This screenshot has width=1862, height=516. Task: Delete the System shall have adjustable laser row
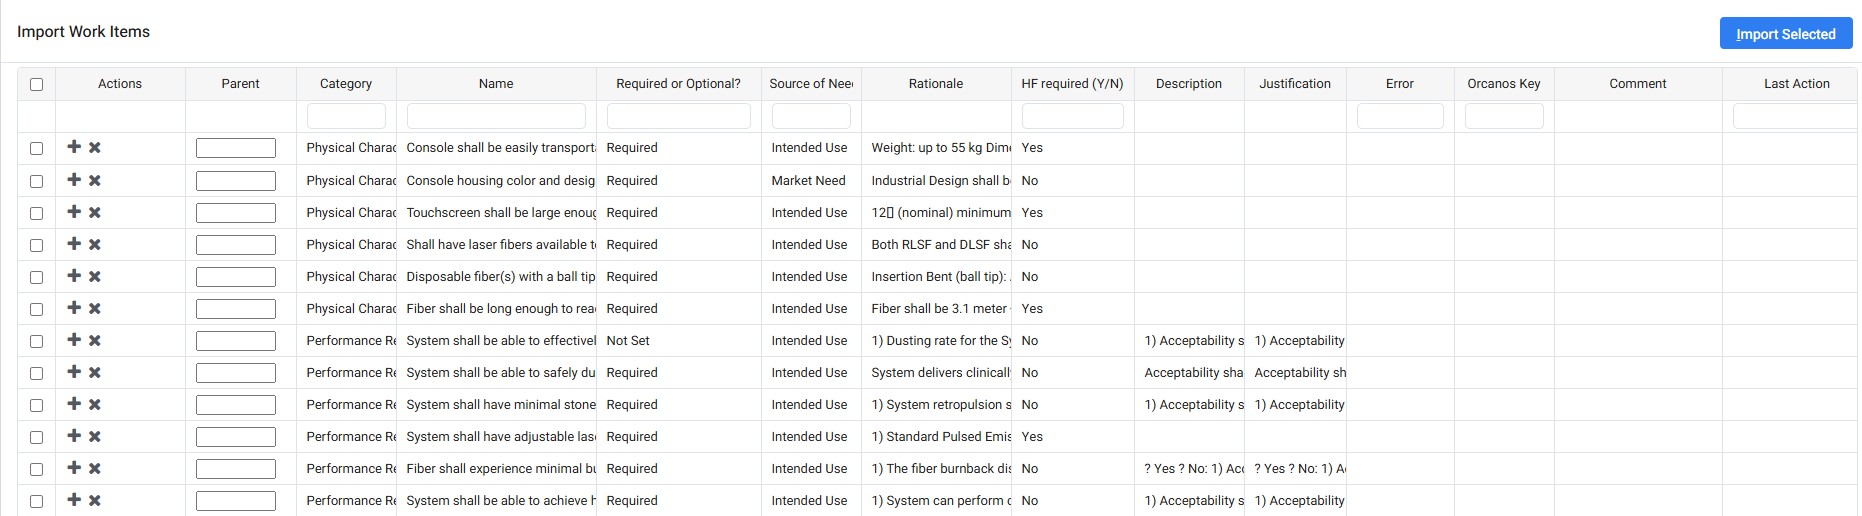tap(95, 436)
